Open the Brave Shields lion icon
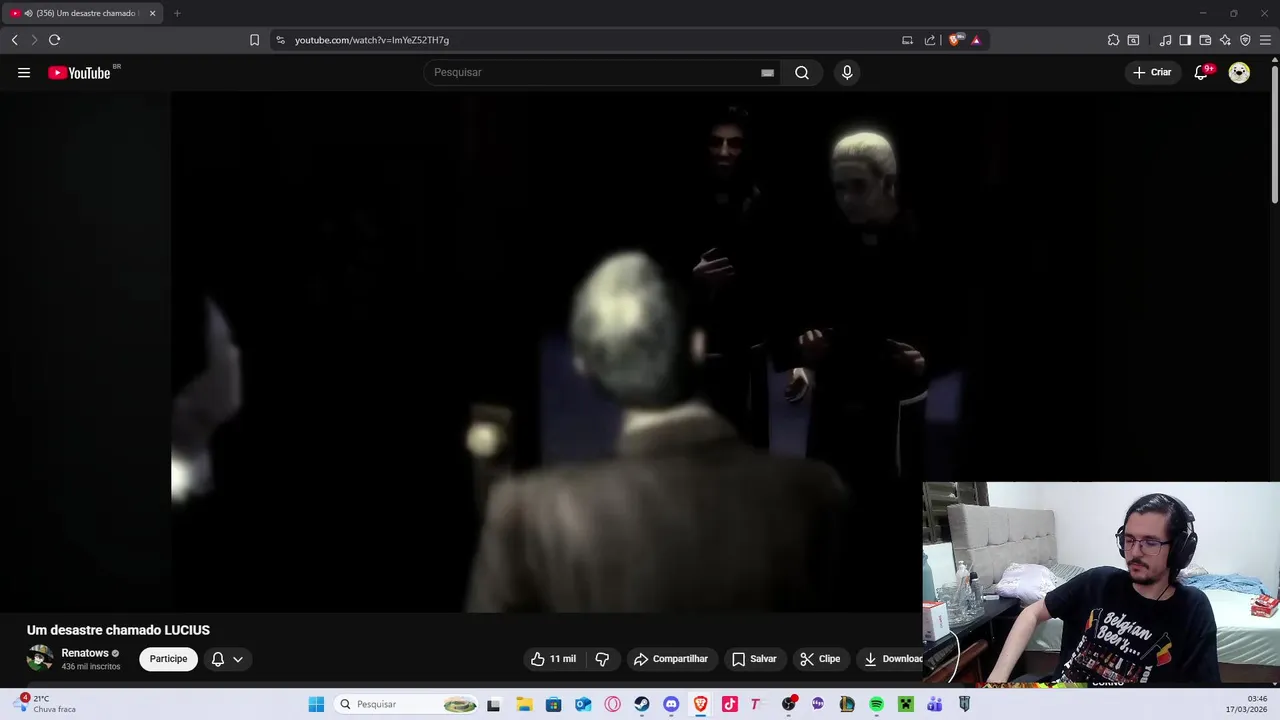This screenshot has width=1280, height=720. [x=955, y=40]
